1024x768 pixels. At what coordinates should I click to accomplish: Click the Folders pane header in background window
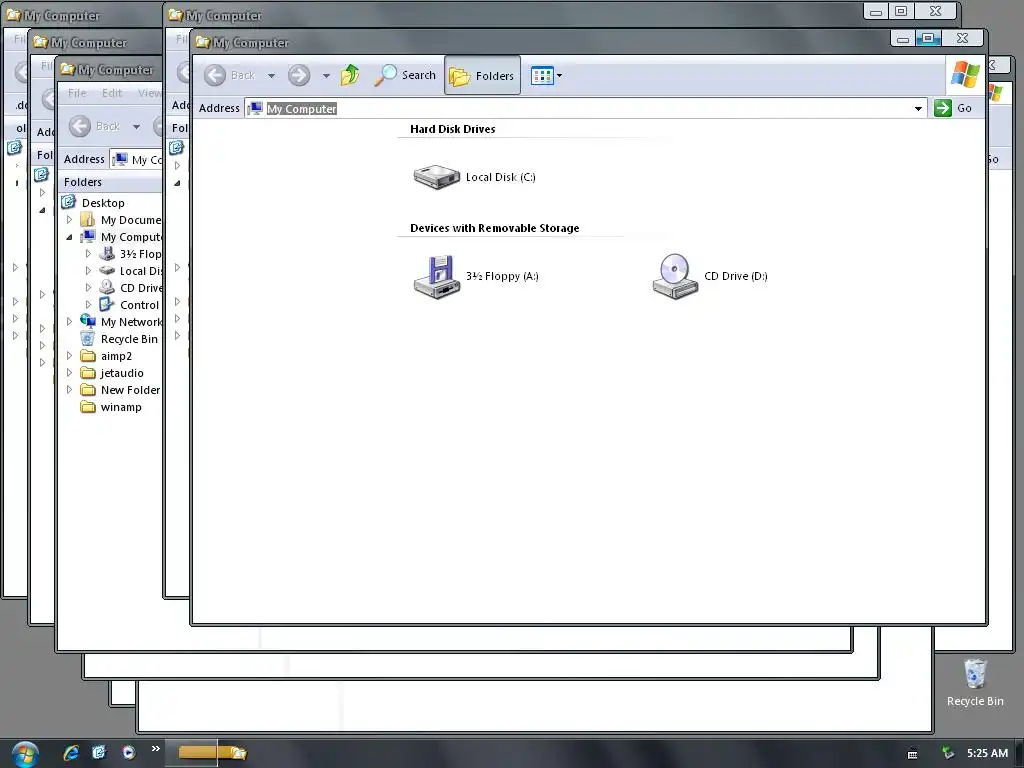click(x=82, y=182)
